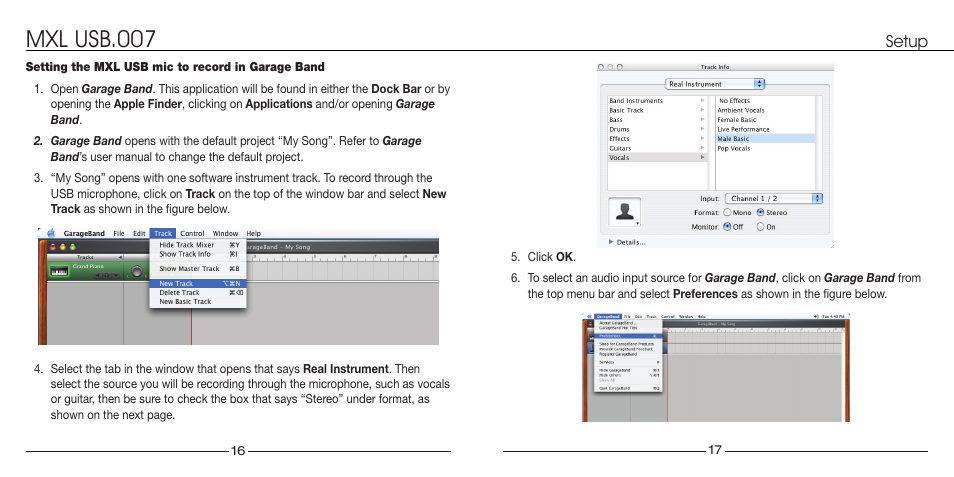Image resolution: width=954 pixels, height=477 pixels.
Task: Open the Input Channel 1 / 2 dropdown
Action: [x=774, y=198]
